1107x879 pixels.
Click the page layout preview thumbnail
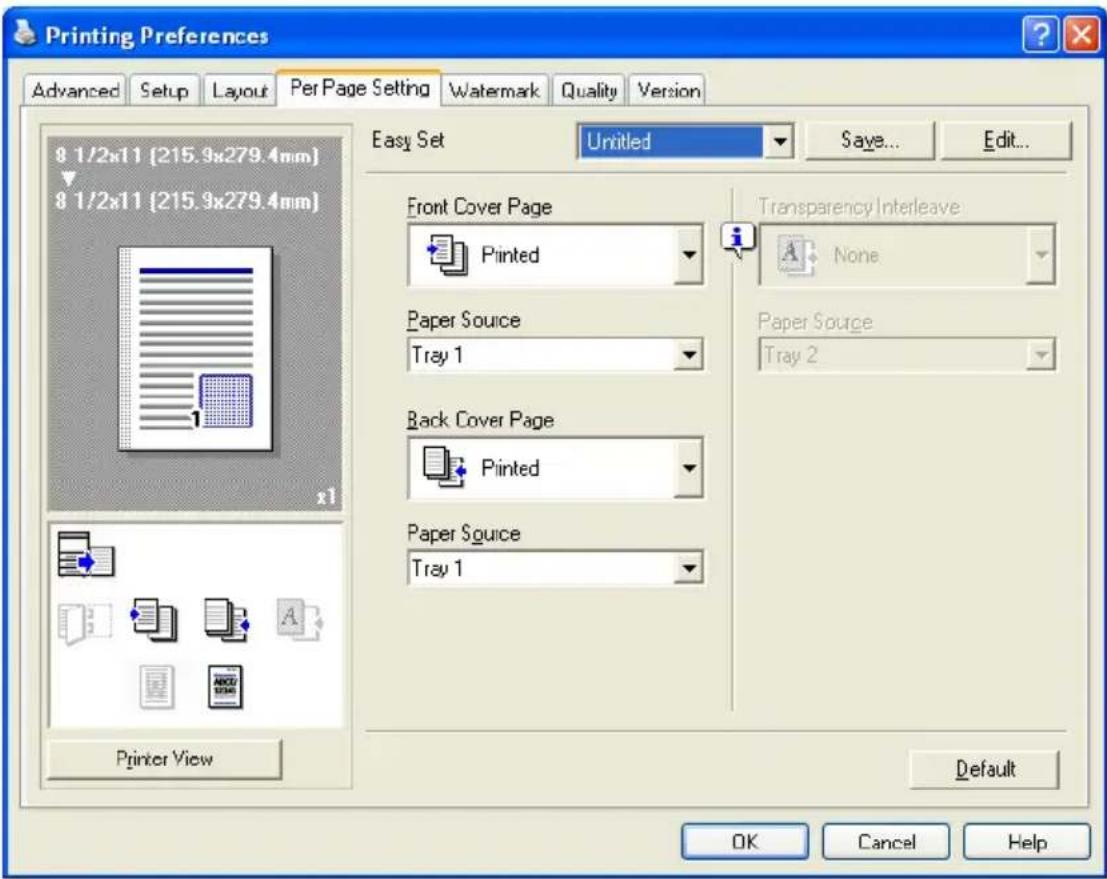pos(196,349)
